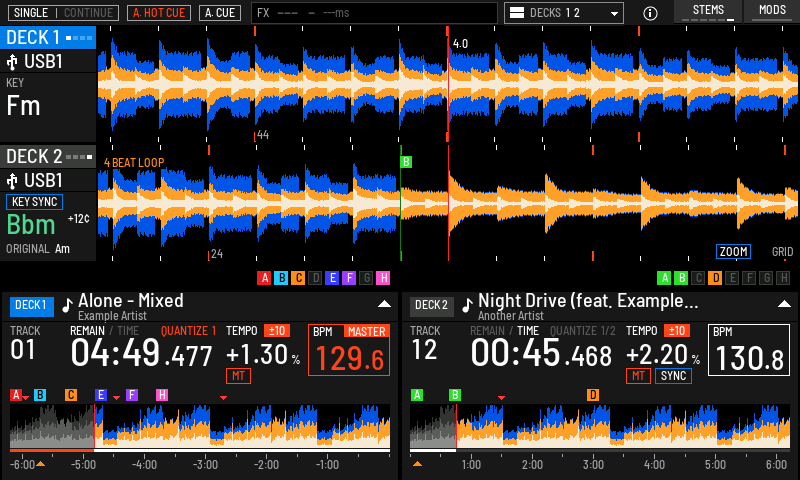Toggle Deck 1 MT master tempo

[238, 376]
